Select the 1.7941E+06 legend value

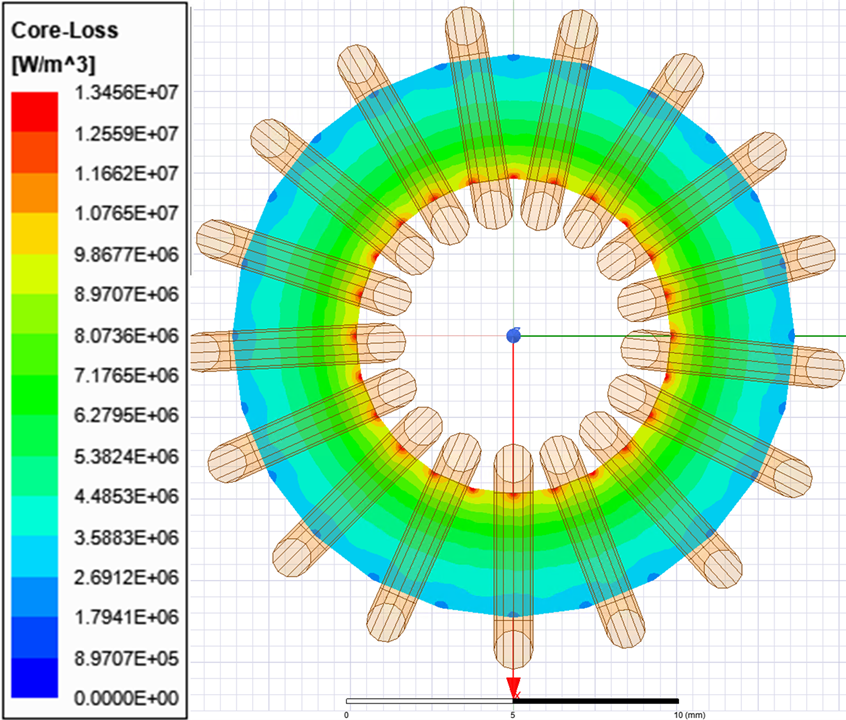(125, 618)
